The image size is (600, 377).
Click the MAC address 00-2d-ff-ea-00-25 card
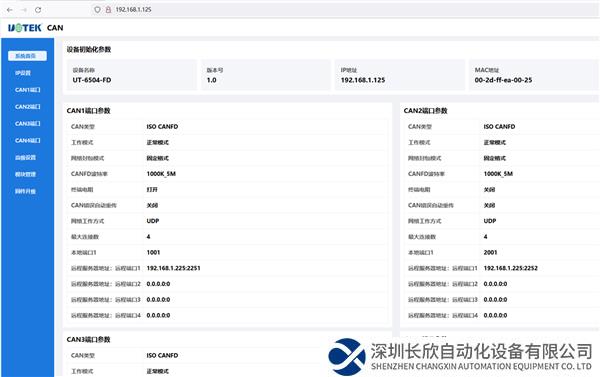click(x=534, y=75)
